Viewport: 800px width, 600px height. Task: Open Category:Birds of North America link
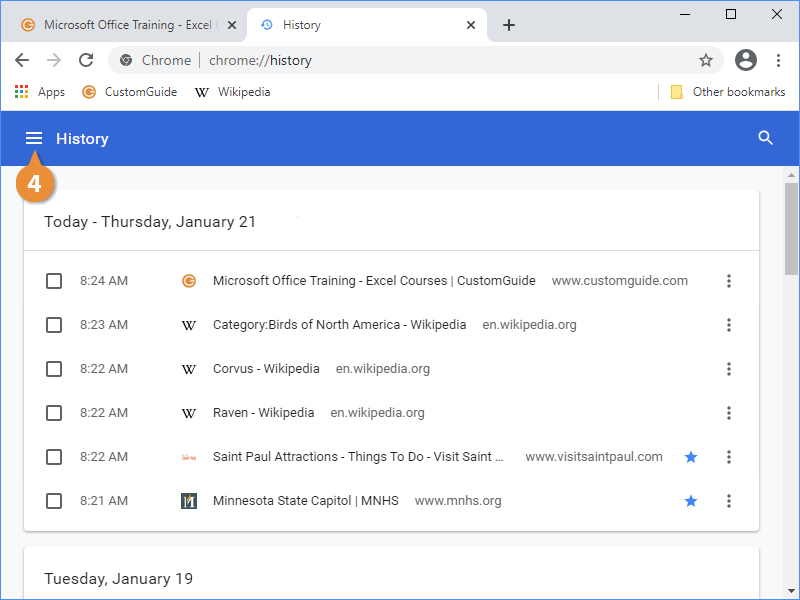tap(339, 325)
